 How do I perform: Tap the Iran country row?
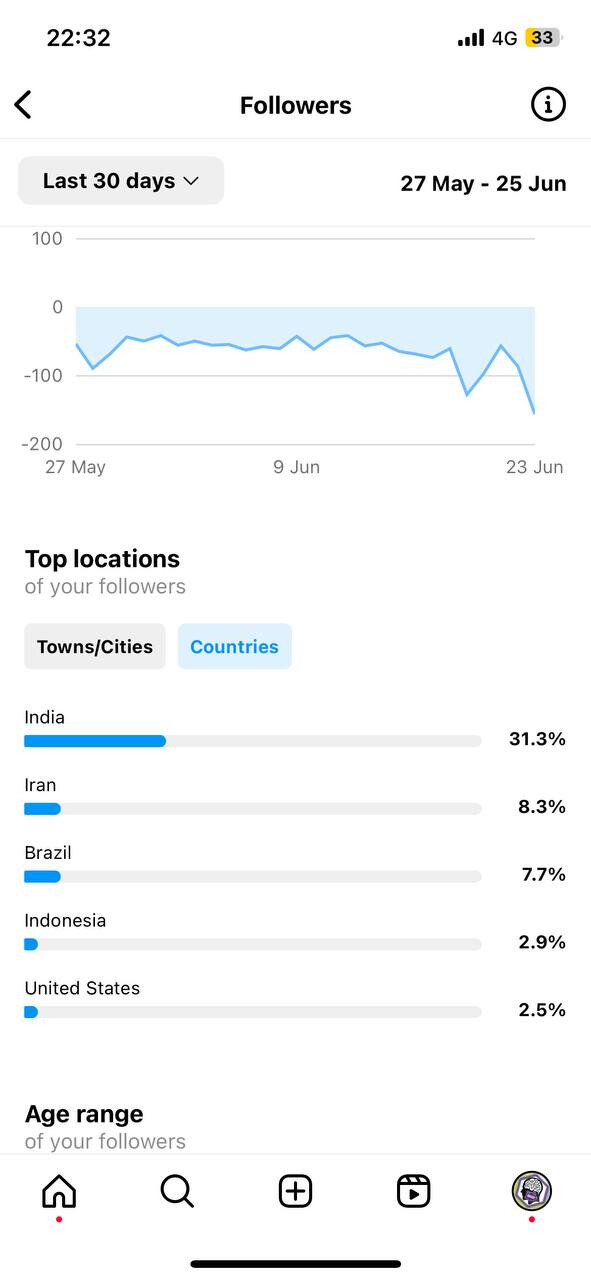pos(295,797)
